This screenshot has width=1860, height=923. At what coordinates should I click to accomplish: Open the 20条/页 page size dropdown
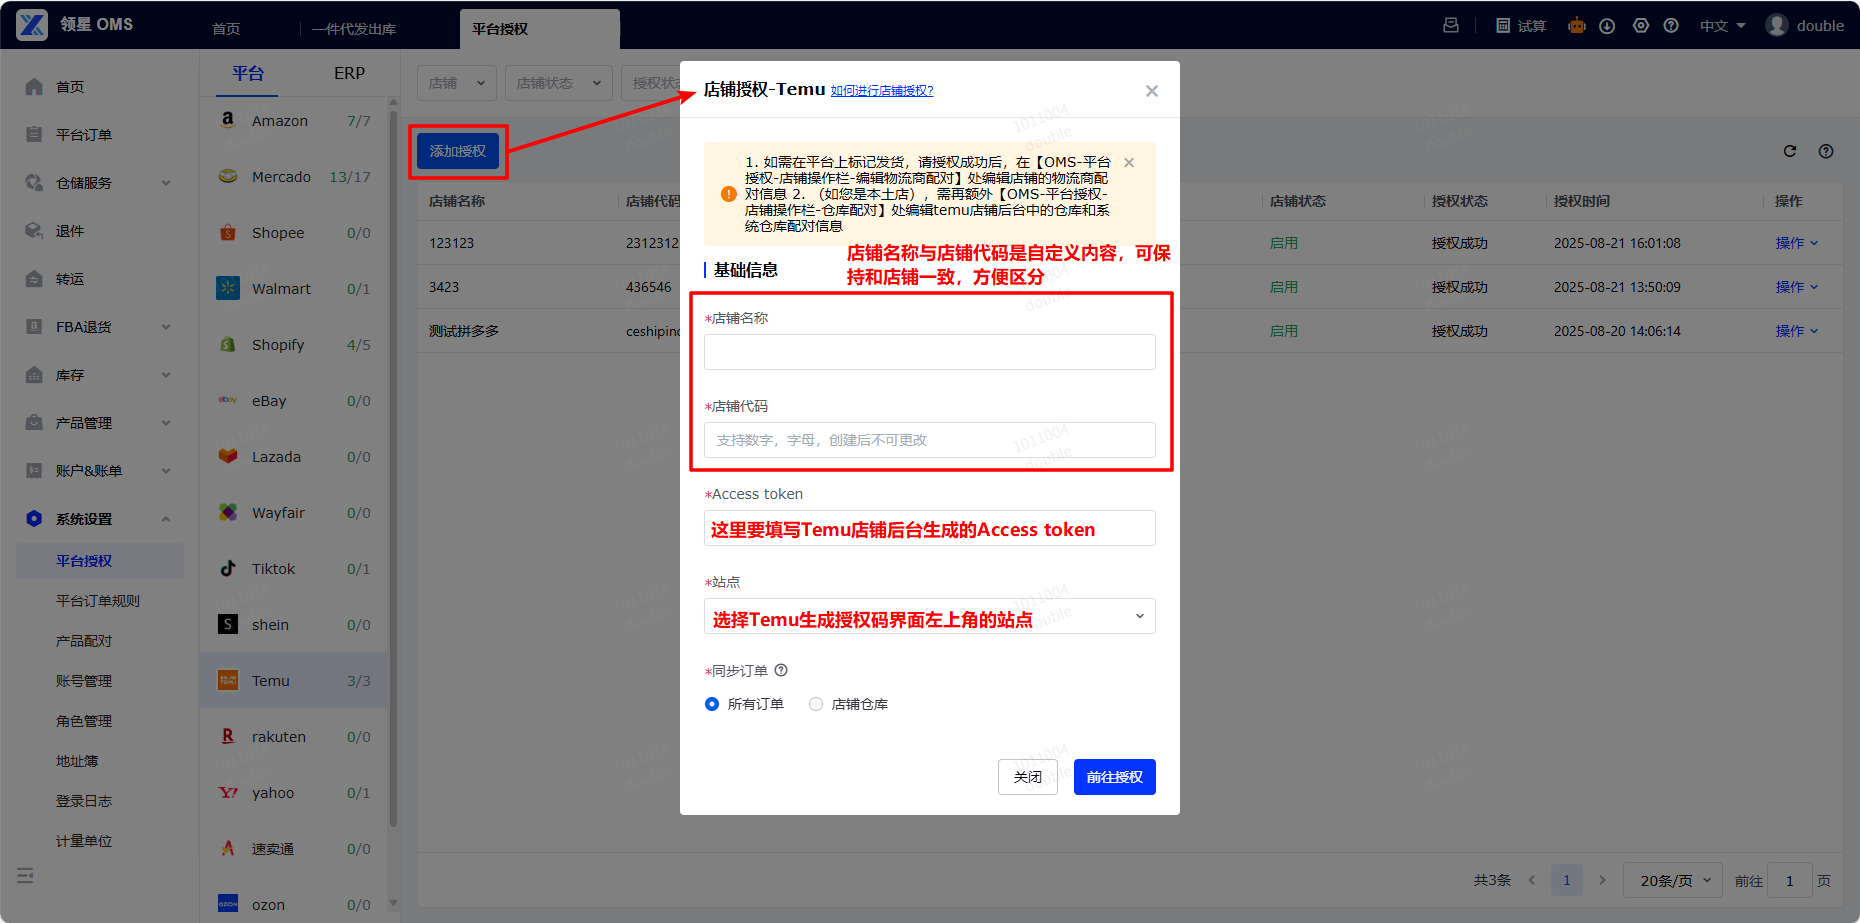point(1673,880)
